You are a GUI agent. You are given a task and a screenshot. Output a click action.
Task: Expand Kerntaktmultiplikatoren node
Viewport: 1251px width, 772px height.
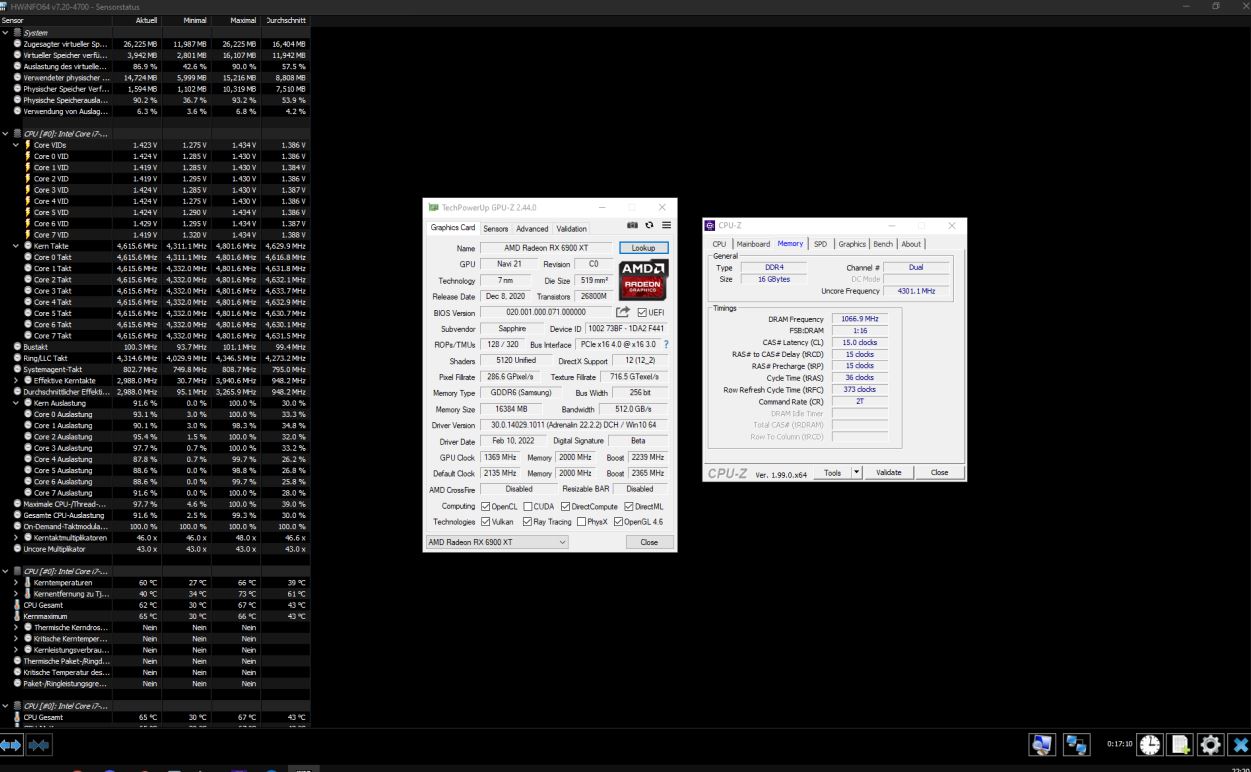click(x=17, y=537)
